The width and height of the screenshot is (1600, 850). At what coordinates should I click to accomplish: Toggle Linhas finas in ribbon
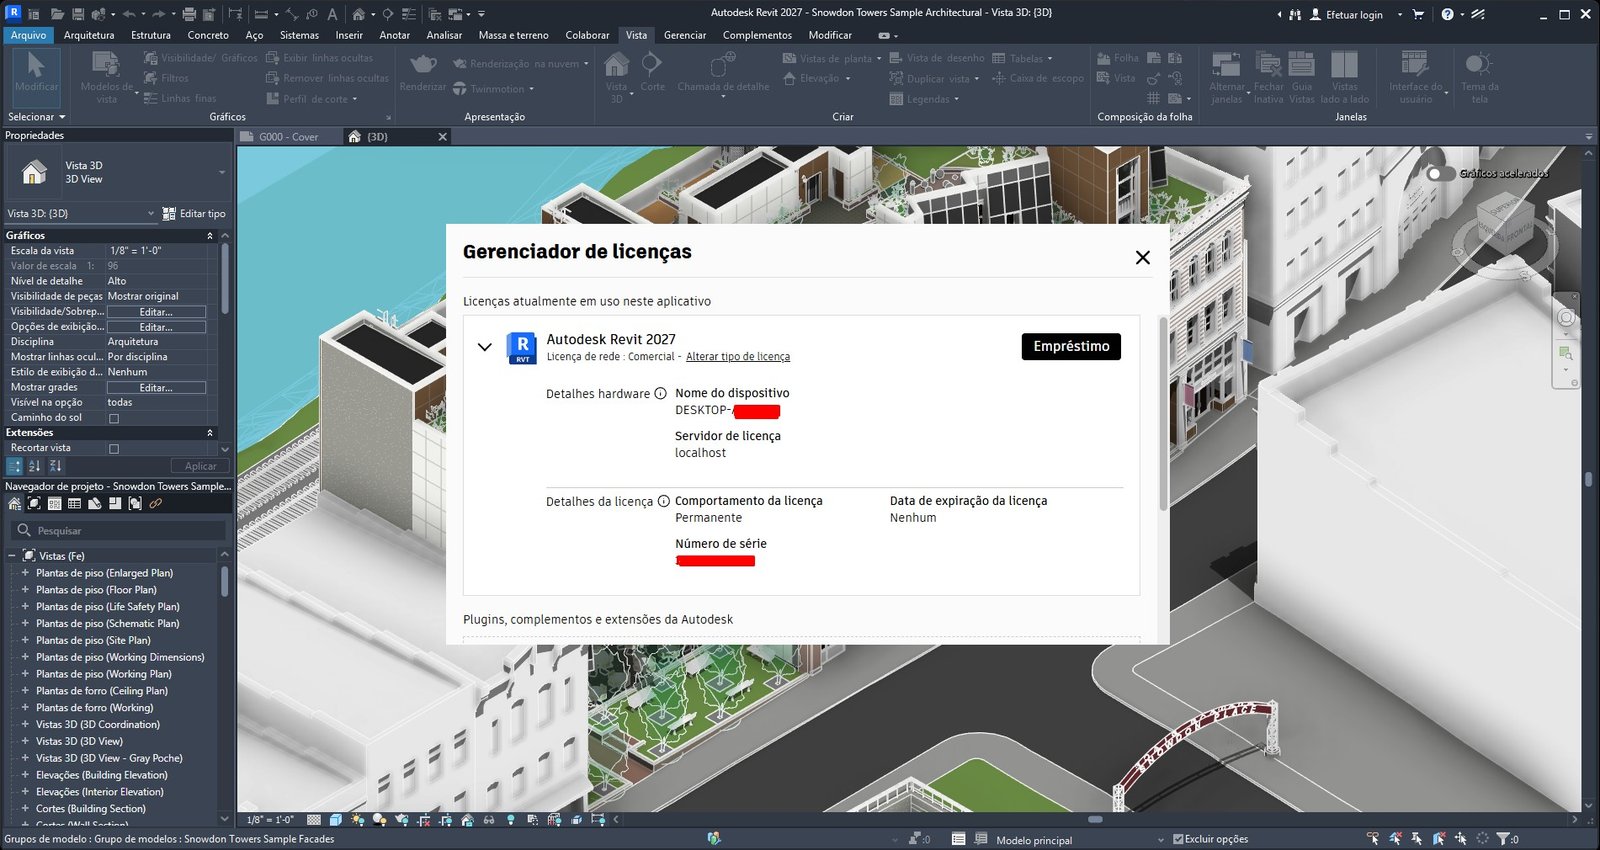(x=180, y=98)
